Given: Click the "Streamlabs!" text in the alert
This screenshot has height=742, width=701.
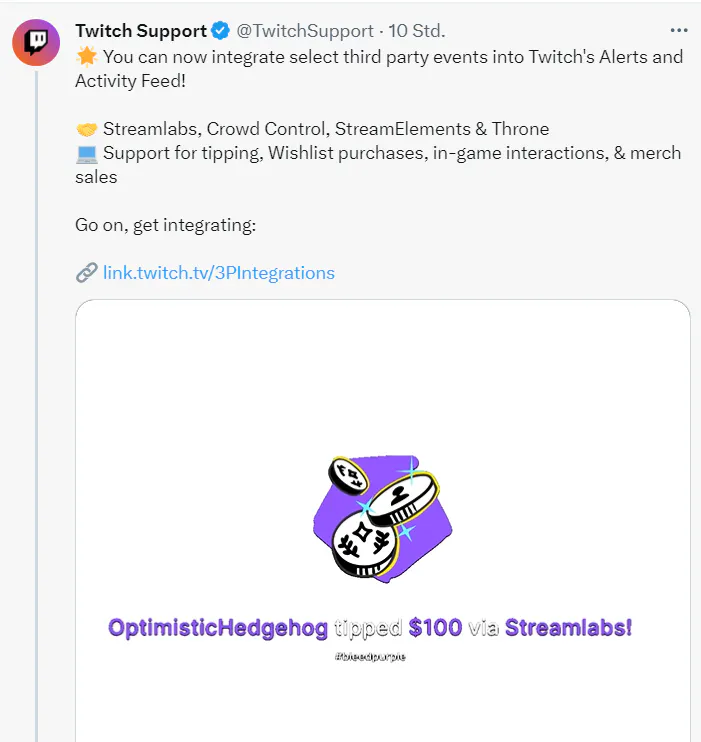Looking at the screenshot, I should coord(569,628).
